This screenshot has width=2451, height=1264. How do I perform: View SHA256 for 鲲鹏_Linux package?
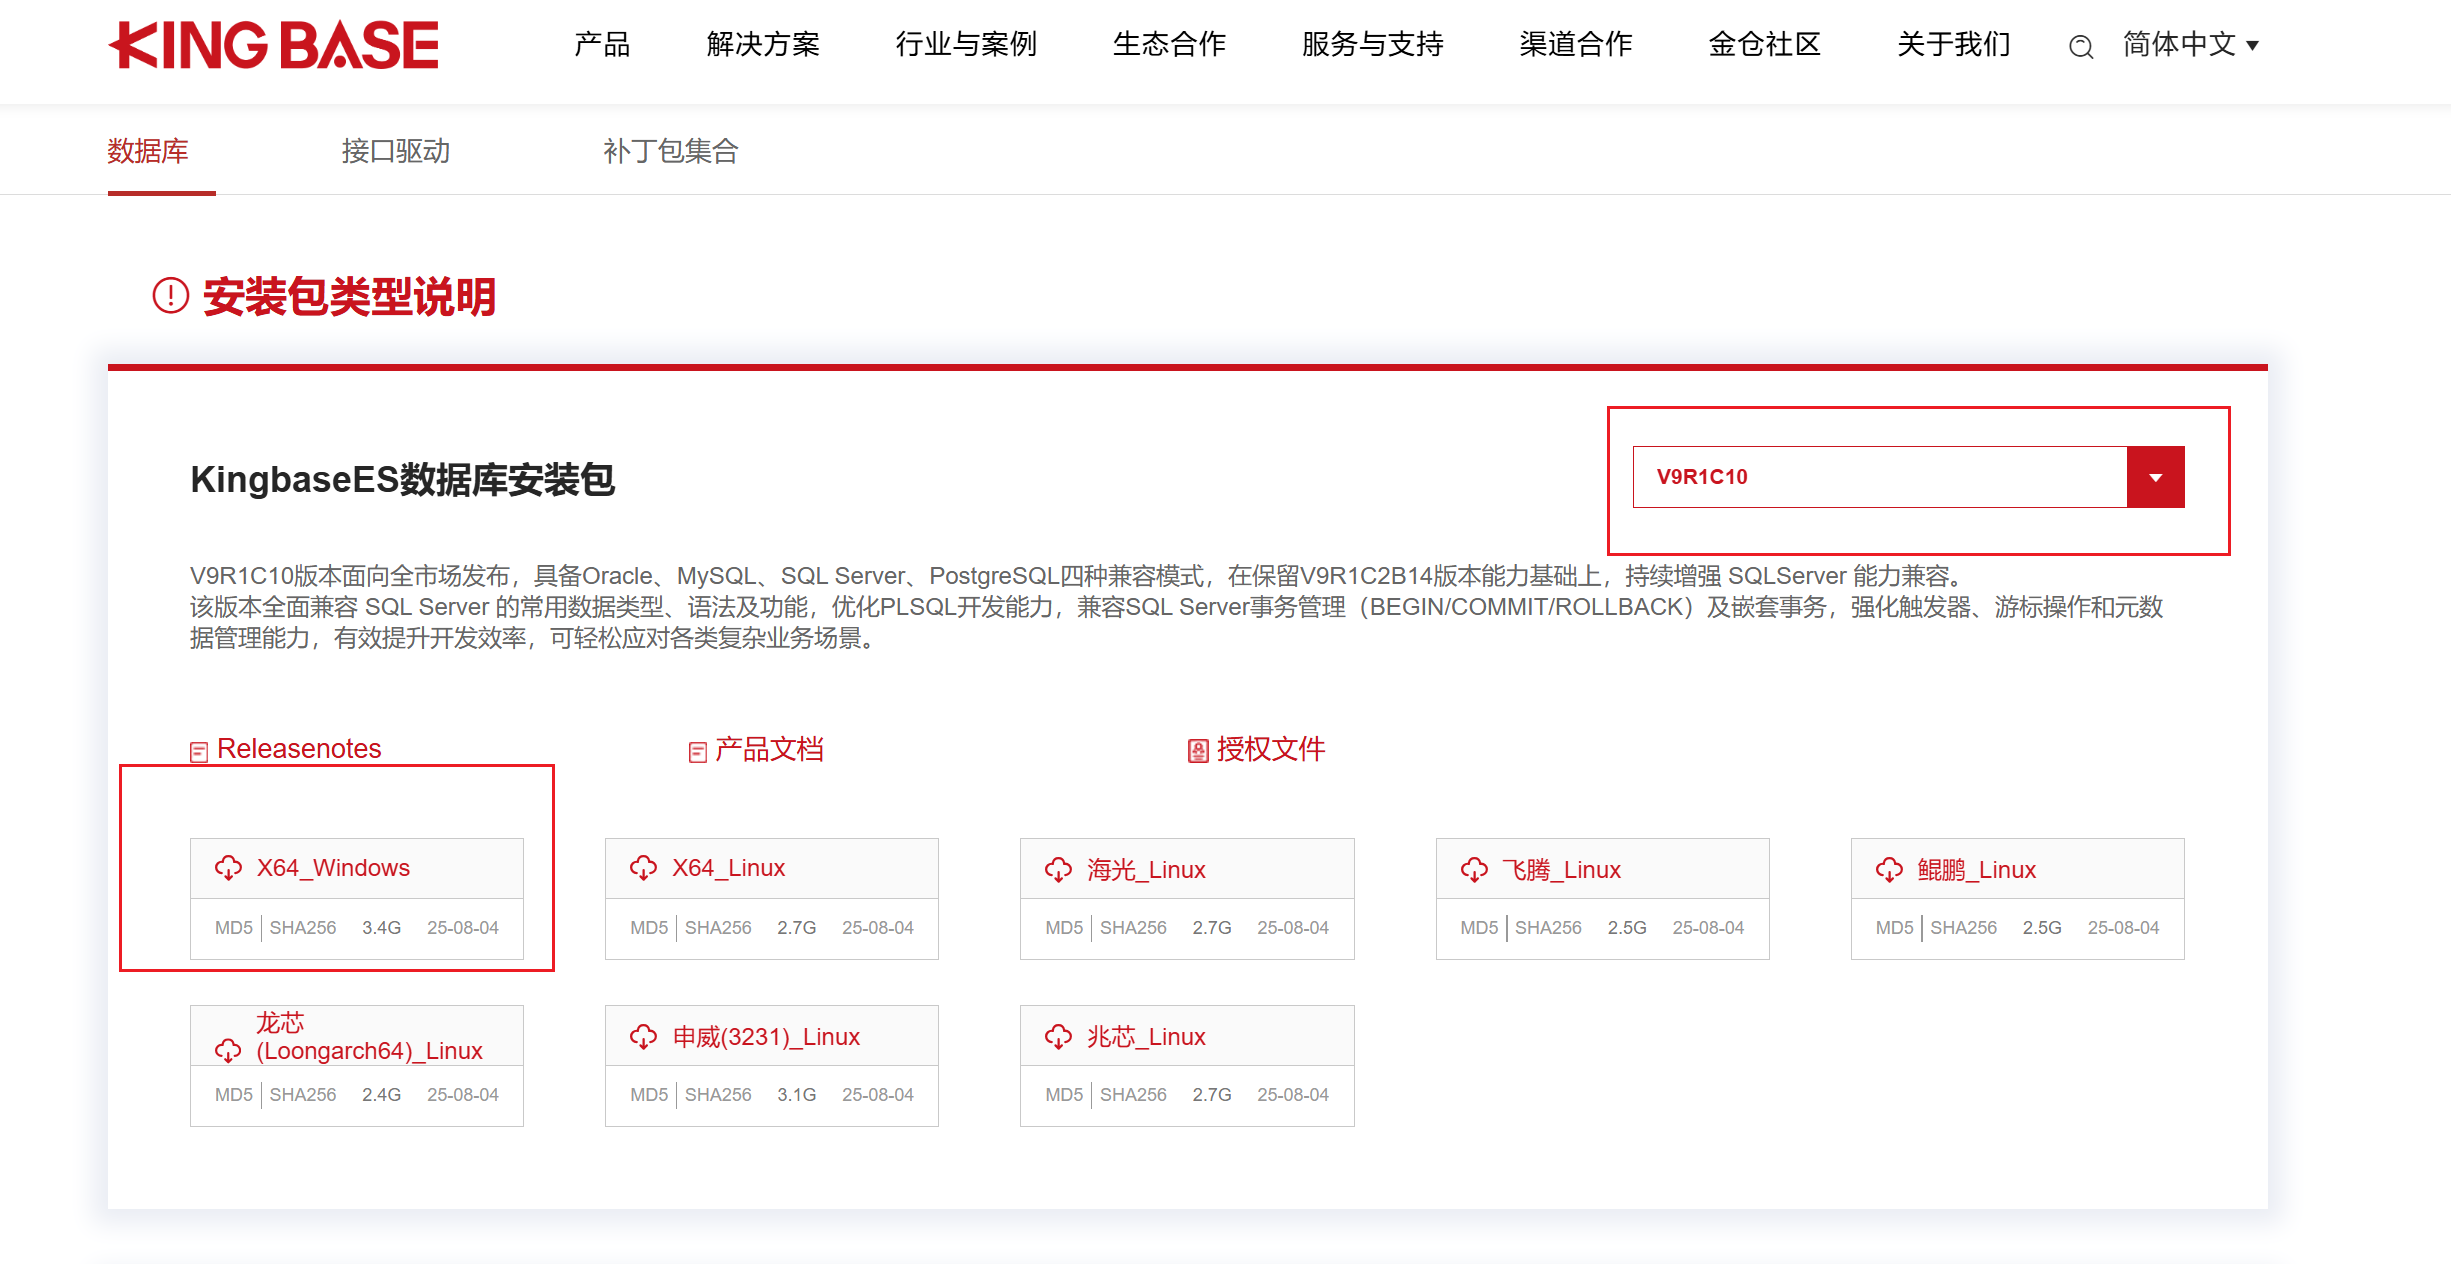[1964, 928]
